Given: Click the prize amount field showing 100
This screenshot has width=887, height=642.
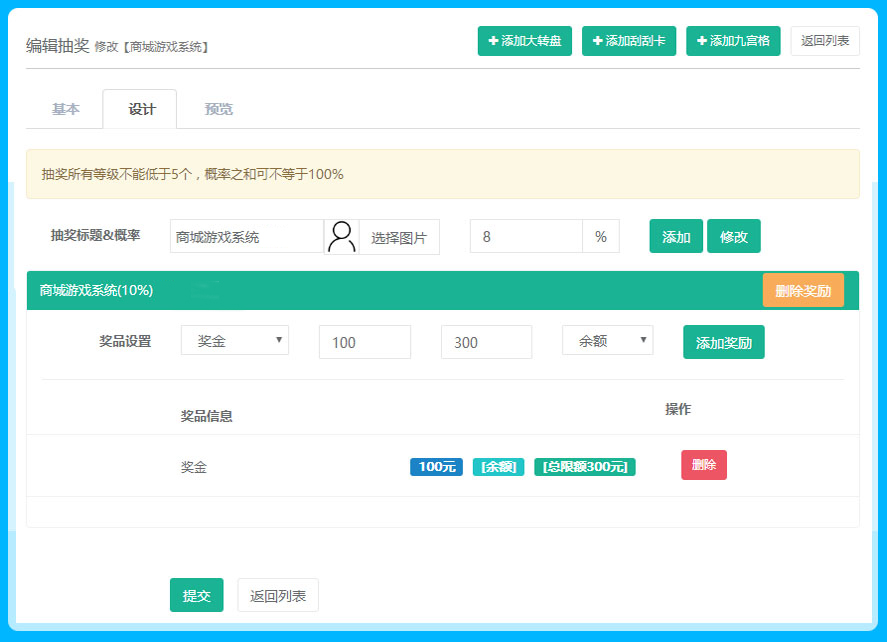Looking at the screenshot, I should (364, 342).
